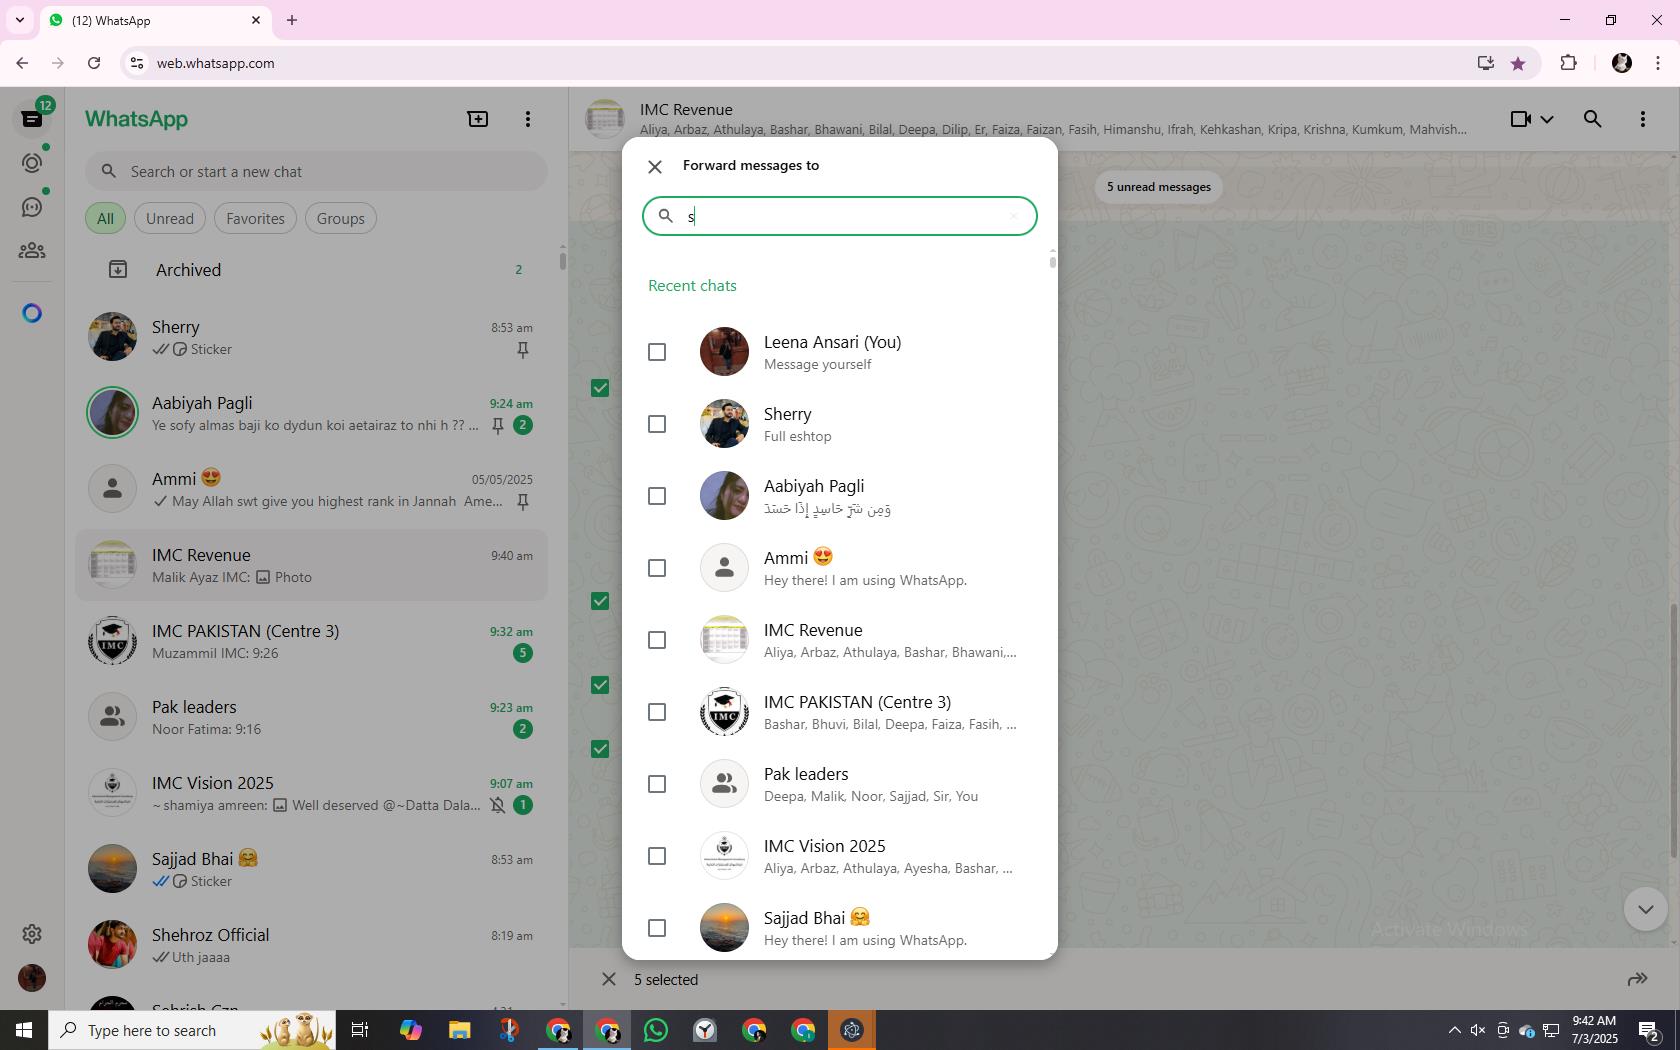Open the Windows Start menu
Viewport: 1680px width, 1050px height.
coord(24,1030)
